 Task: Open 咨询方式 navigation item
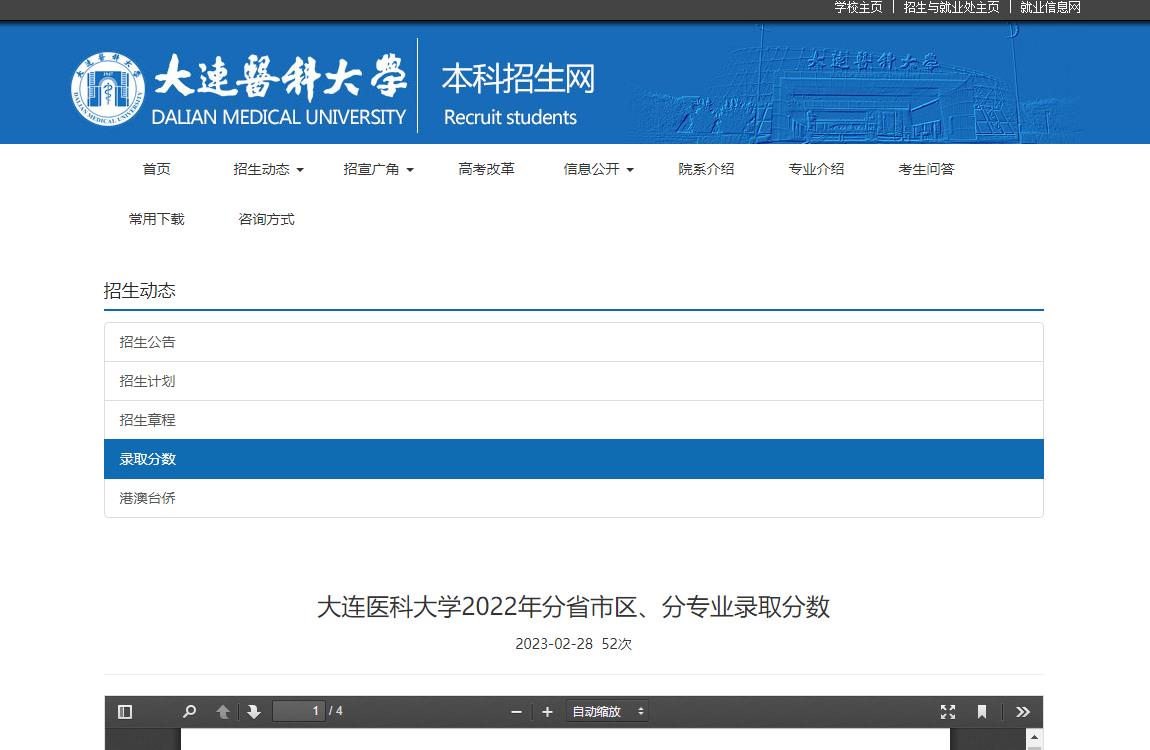[266, 219]
